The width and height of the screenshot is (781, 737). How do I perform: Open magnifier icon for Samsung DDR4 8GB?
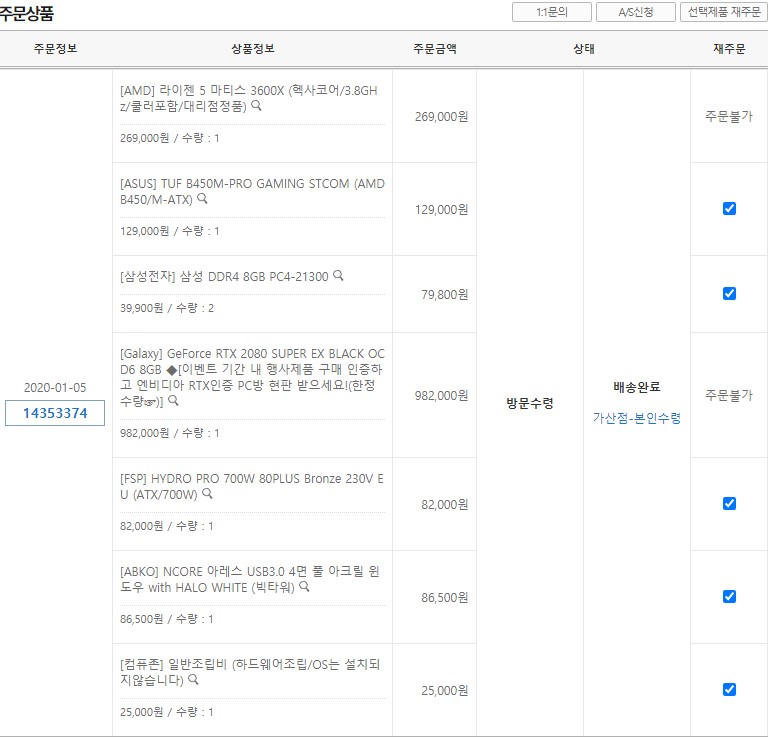338,276
